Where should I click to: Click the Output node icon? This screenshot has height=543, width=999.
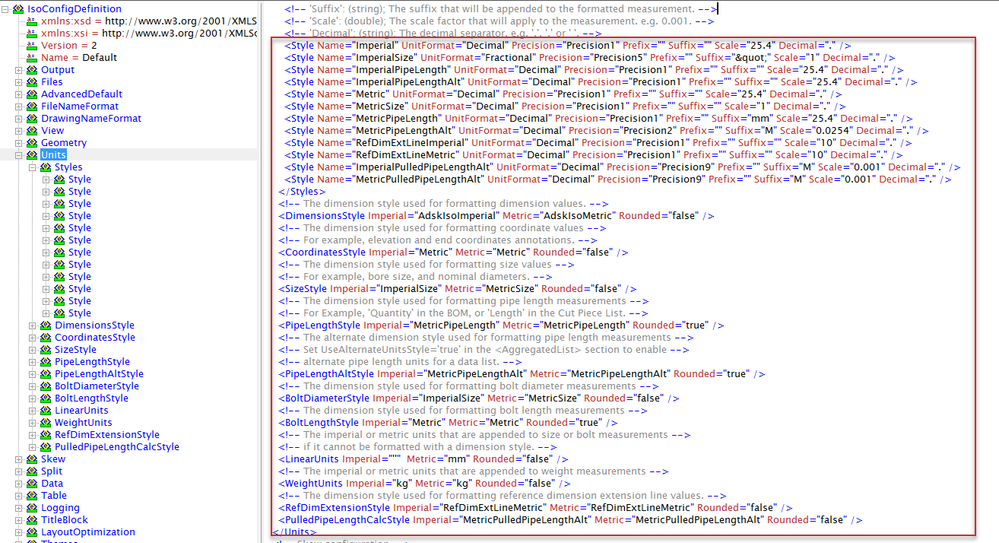coord(31,69)
